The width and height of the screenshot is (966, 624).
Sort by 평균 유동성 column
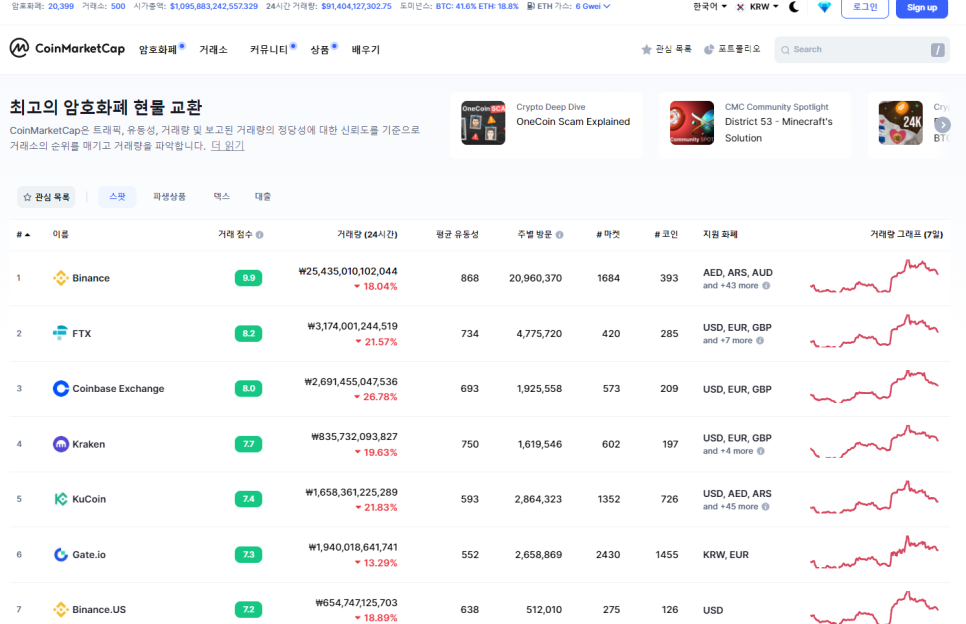pos(457,234)
